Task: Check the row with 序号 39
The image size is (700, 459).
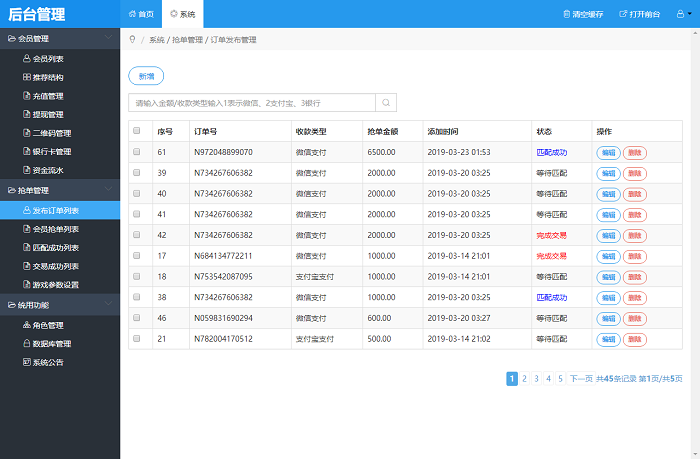Action: tap(137, 172)
